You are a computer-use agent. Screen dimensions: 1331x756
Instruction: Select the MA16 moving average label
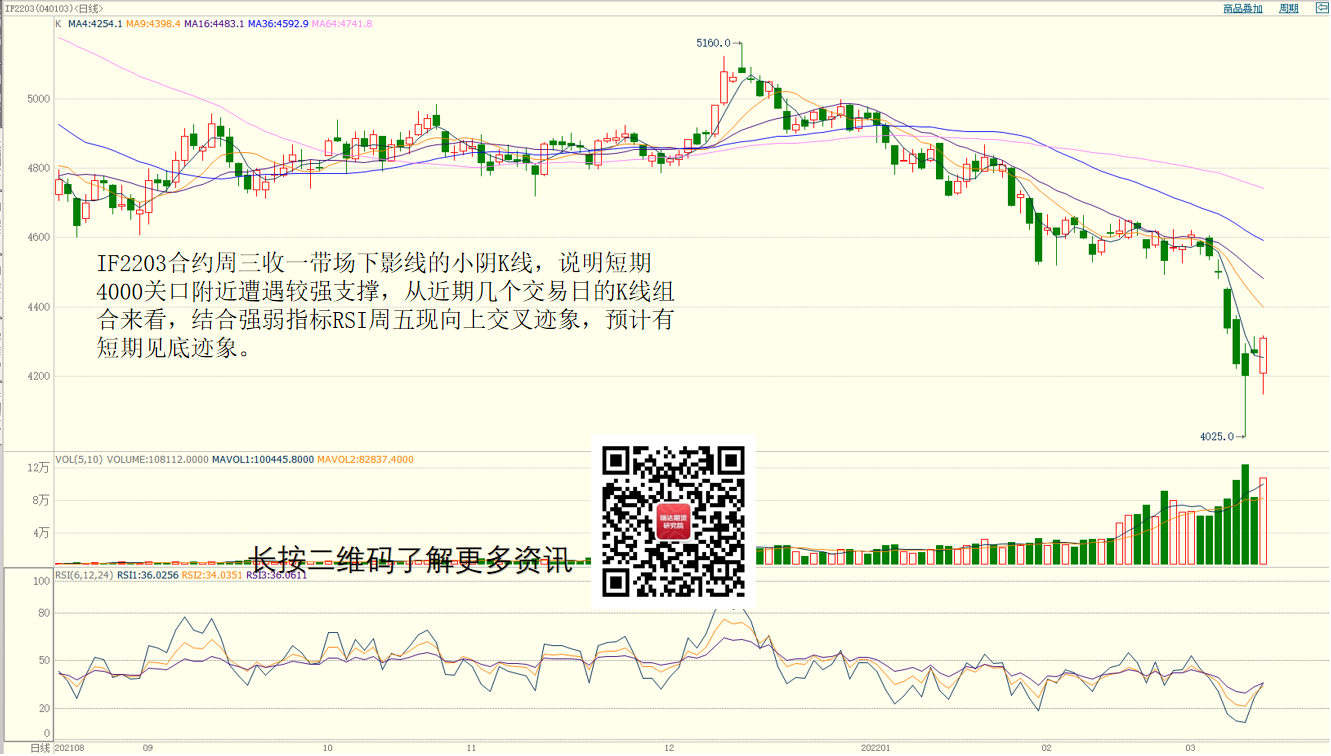214,23
